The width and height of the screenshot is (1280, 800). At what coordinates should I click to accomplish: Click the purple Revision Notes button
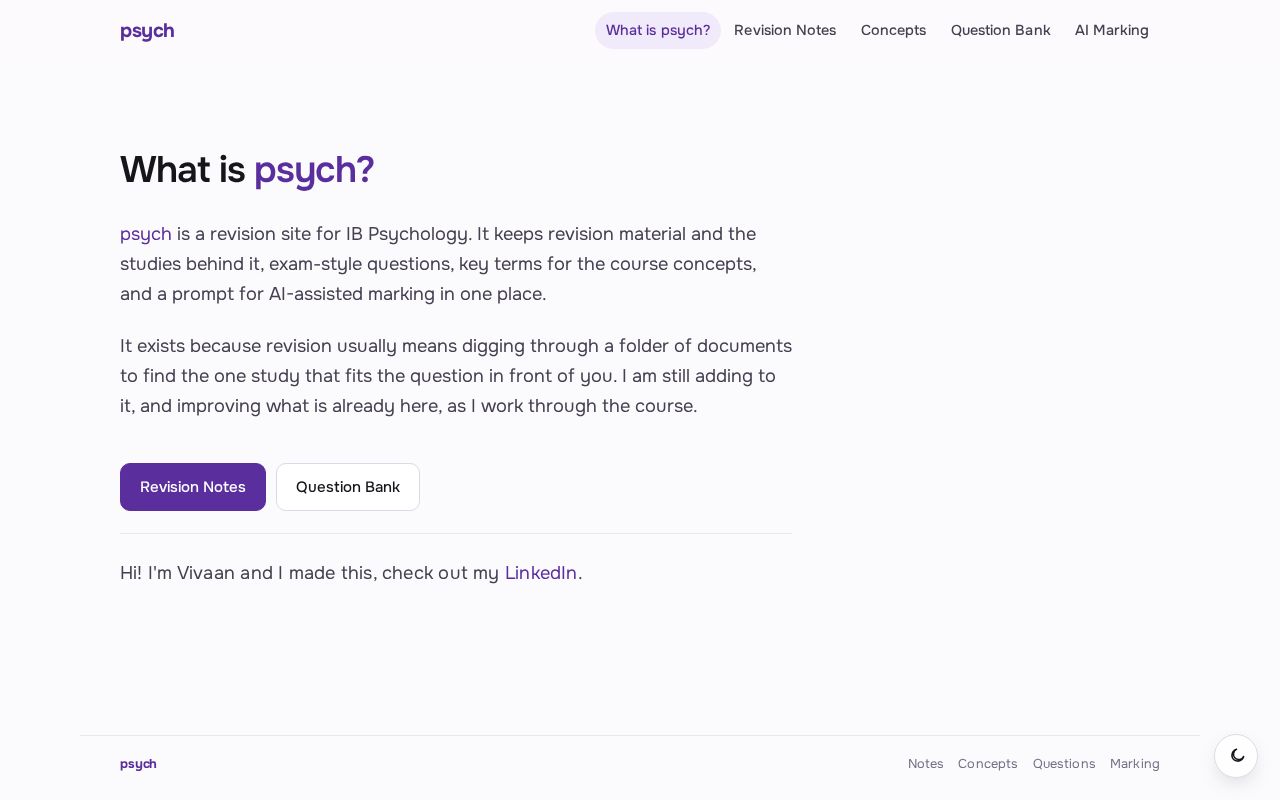click(193, 487)
